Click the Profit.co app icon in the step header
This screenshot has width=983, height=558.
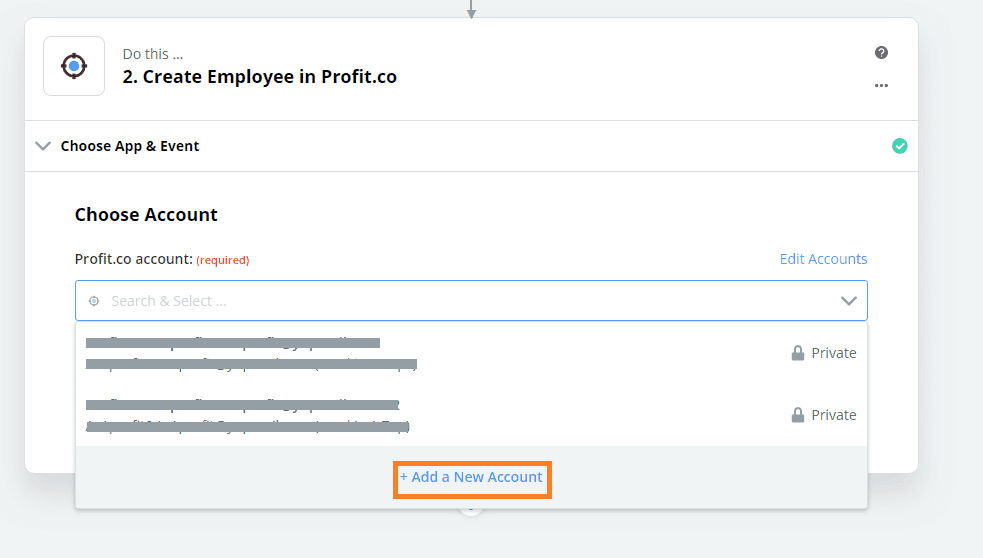point(74,66)
